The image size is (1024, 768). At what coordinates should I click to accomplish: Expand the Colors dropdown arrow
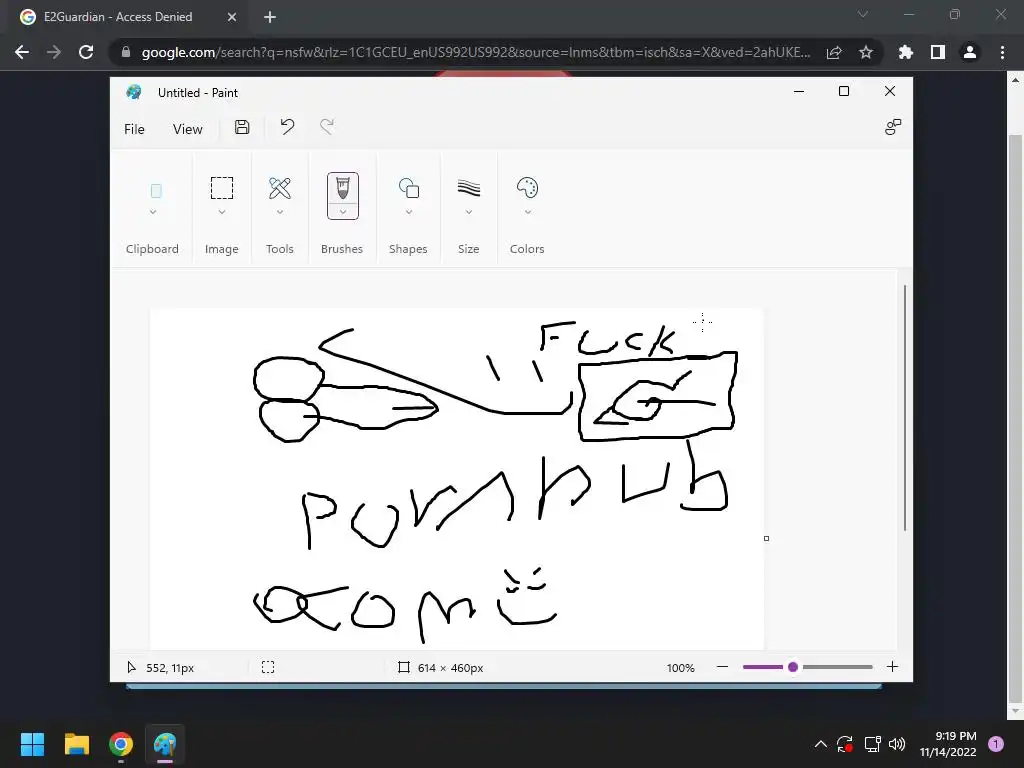(x=528, y=212)
